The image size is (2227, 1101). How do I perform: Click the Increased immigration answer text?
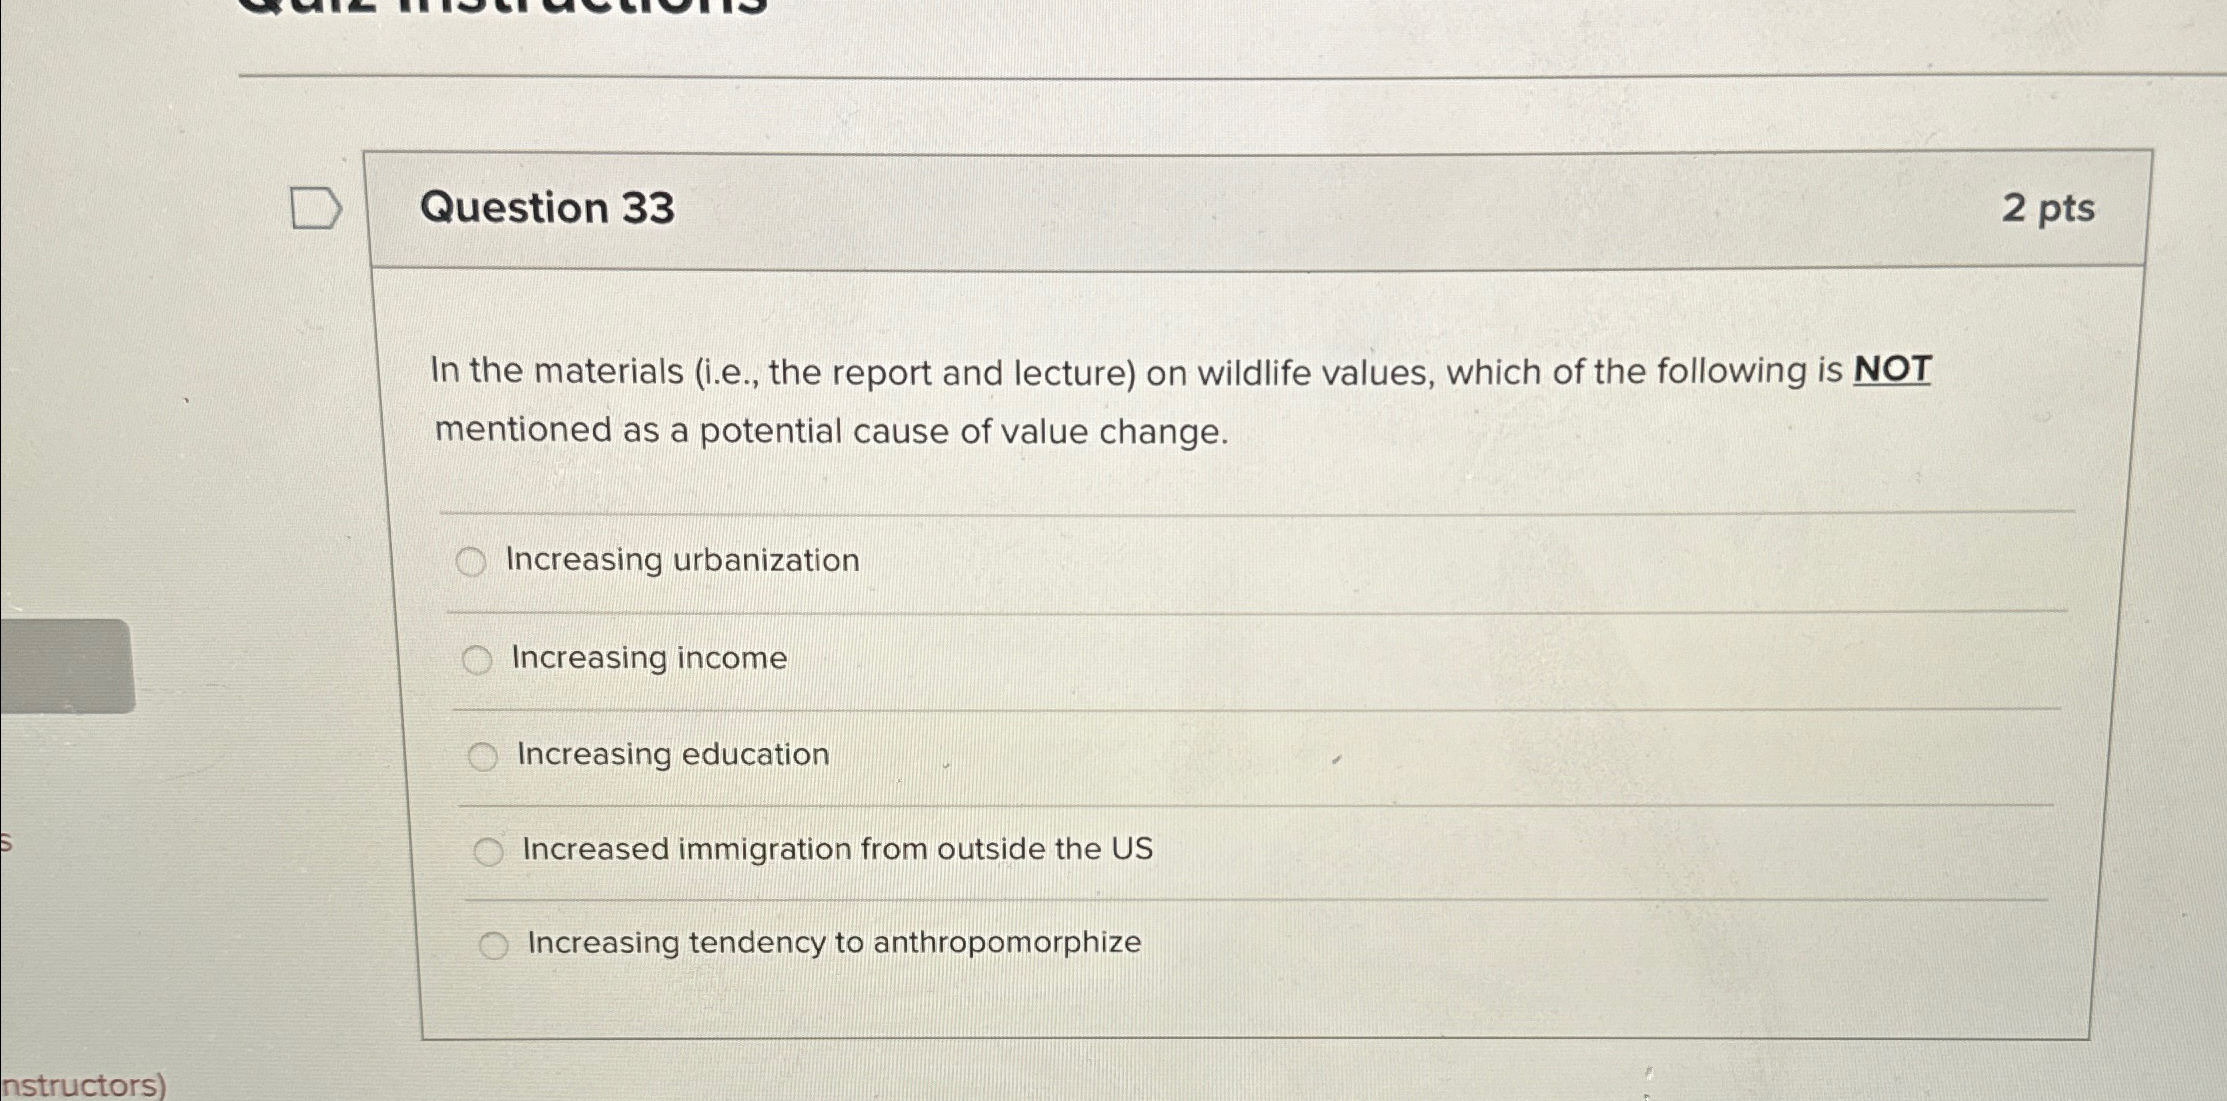(838, 849)
